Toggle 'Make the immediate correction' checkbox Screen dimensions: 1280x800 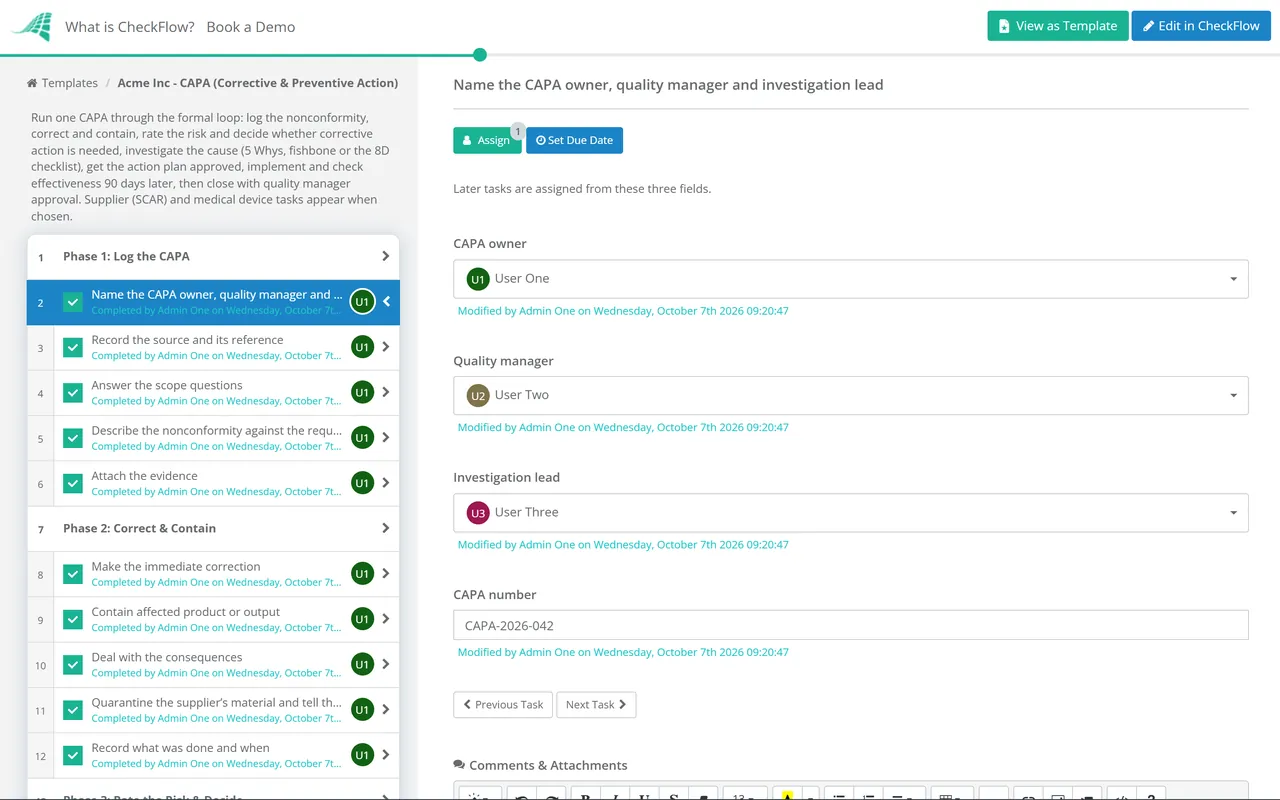point(73,574)
